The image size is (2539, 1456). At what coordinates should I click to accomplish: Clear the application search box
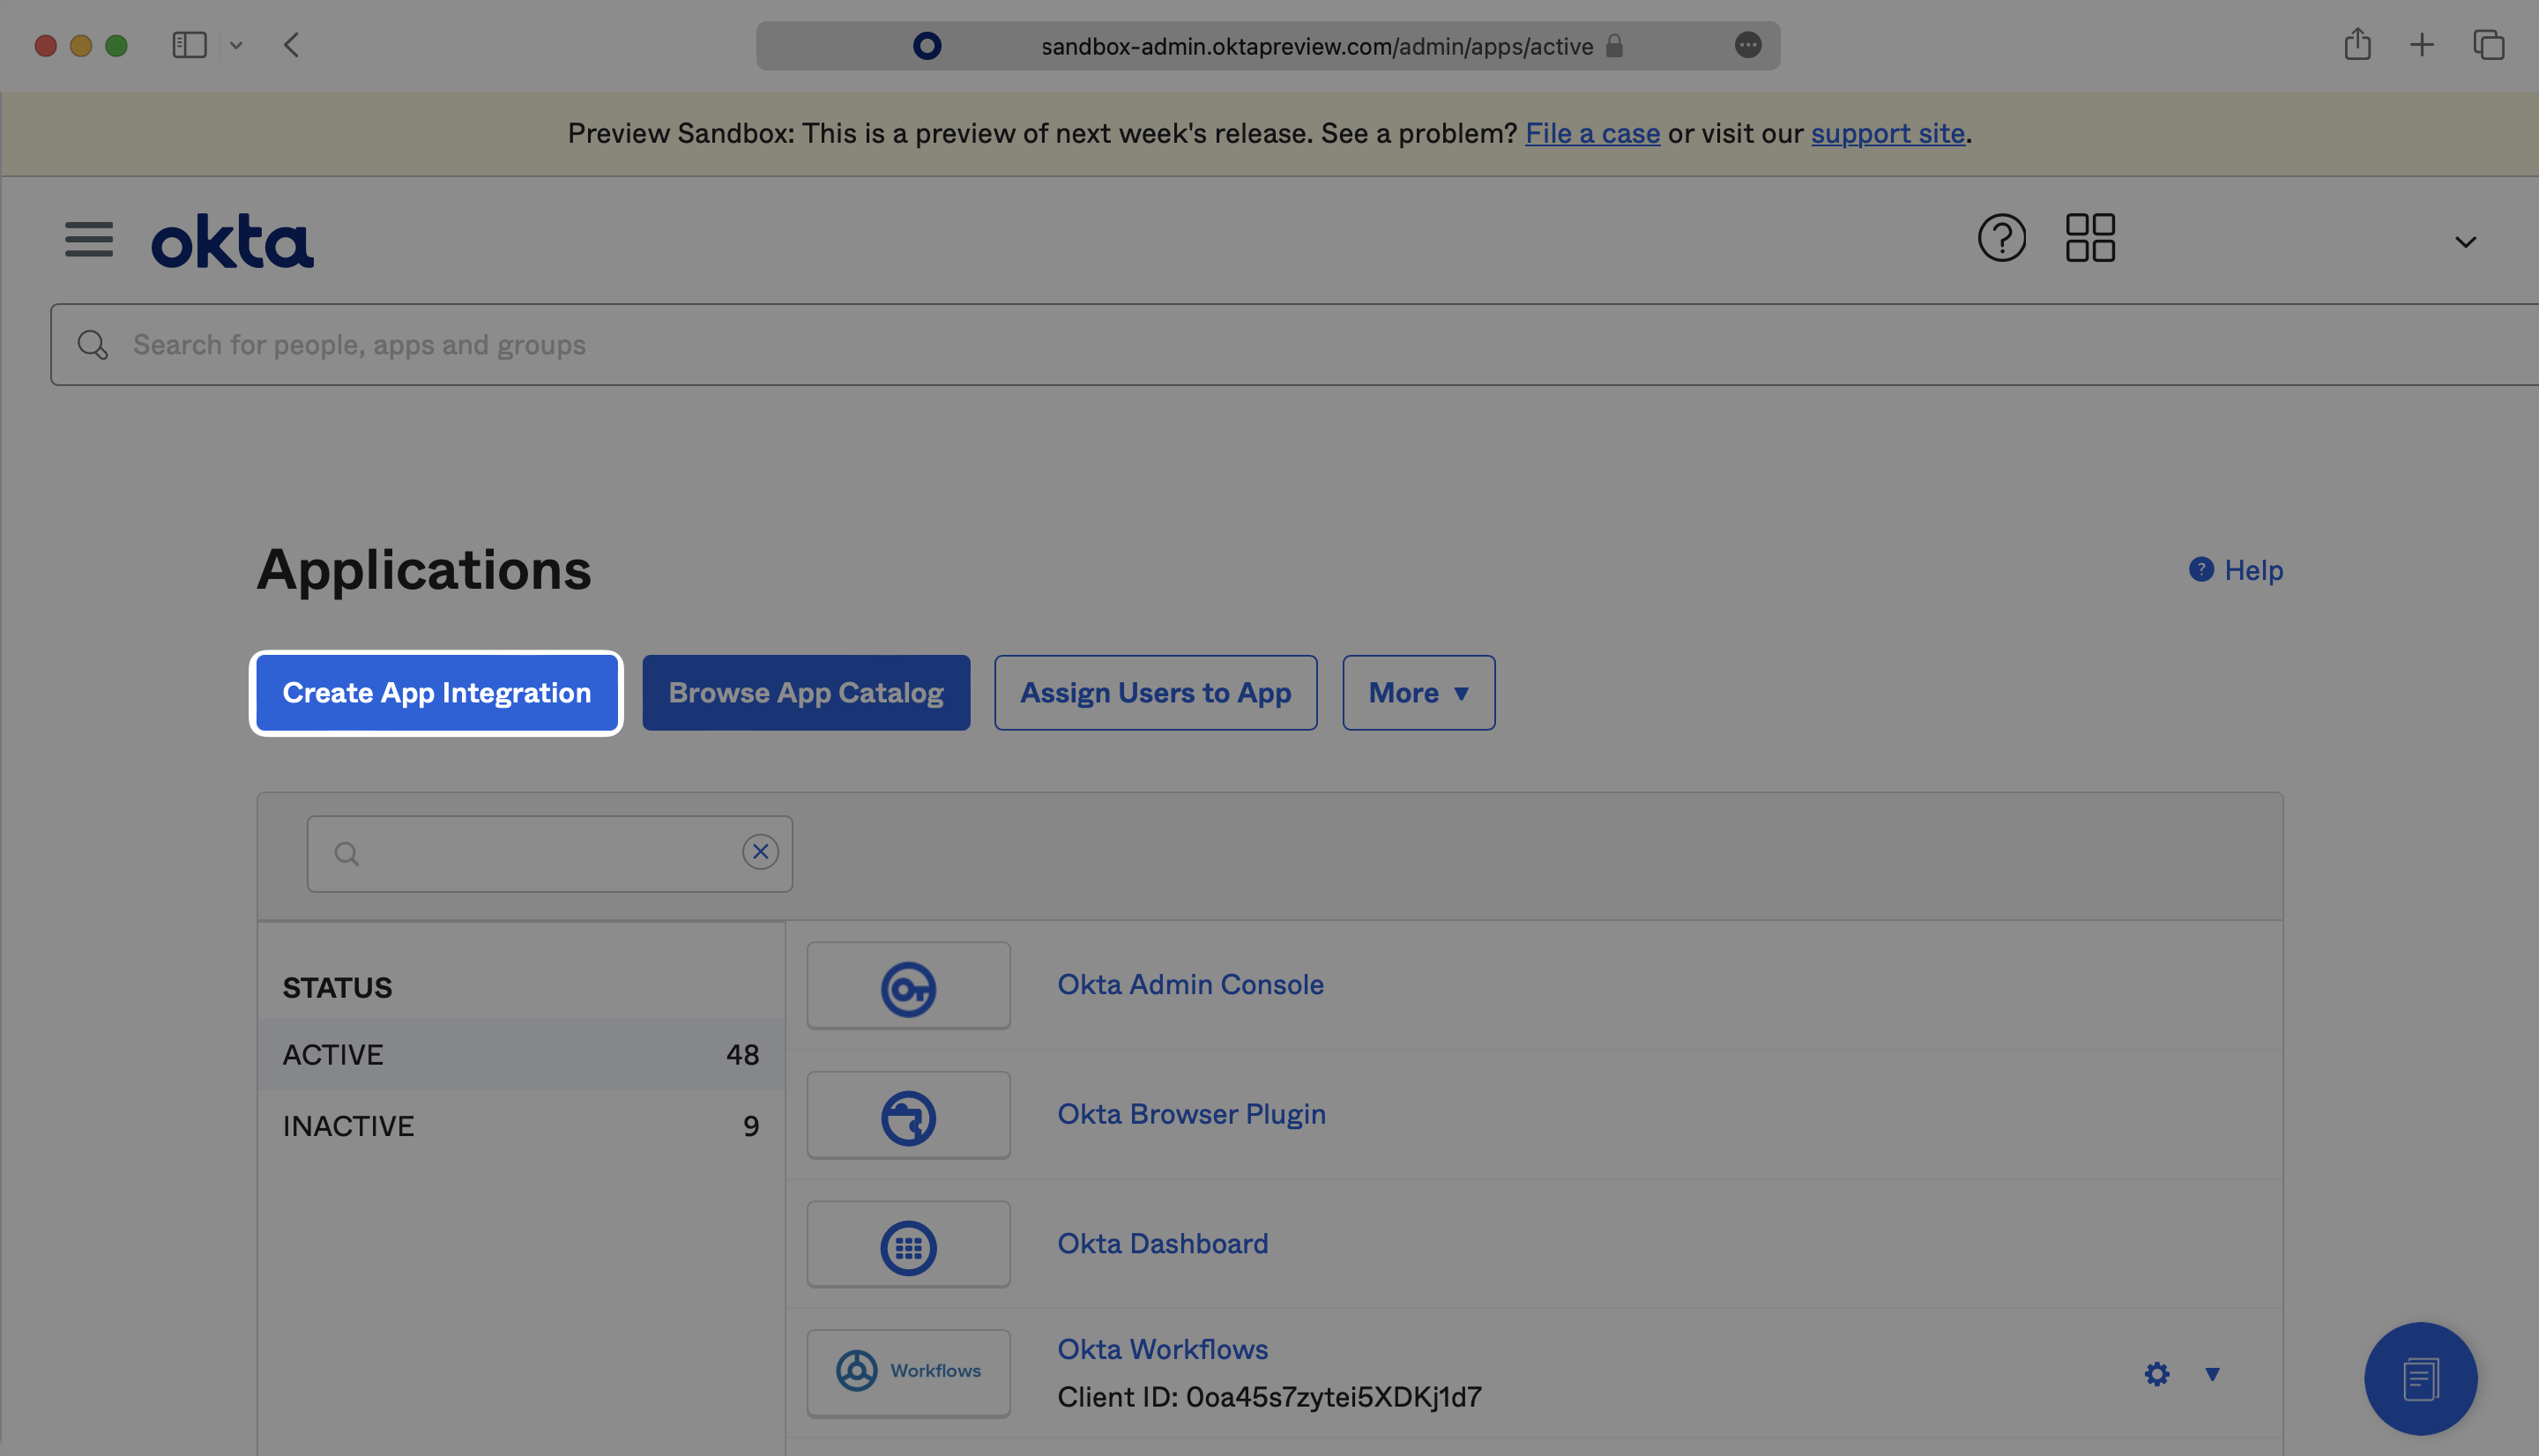760,851
